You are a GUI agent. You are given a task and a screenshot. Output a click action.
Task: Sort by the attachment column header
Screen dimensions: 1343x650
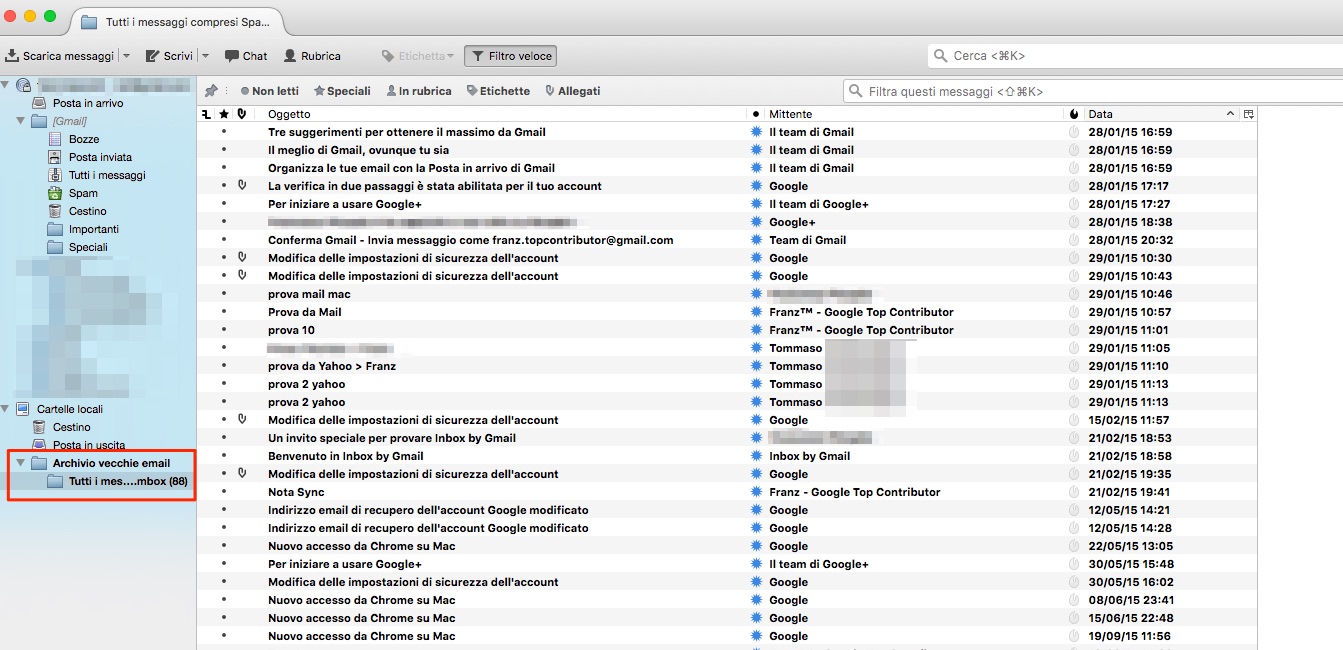(241, 114)
